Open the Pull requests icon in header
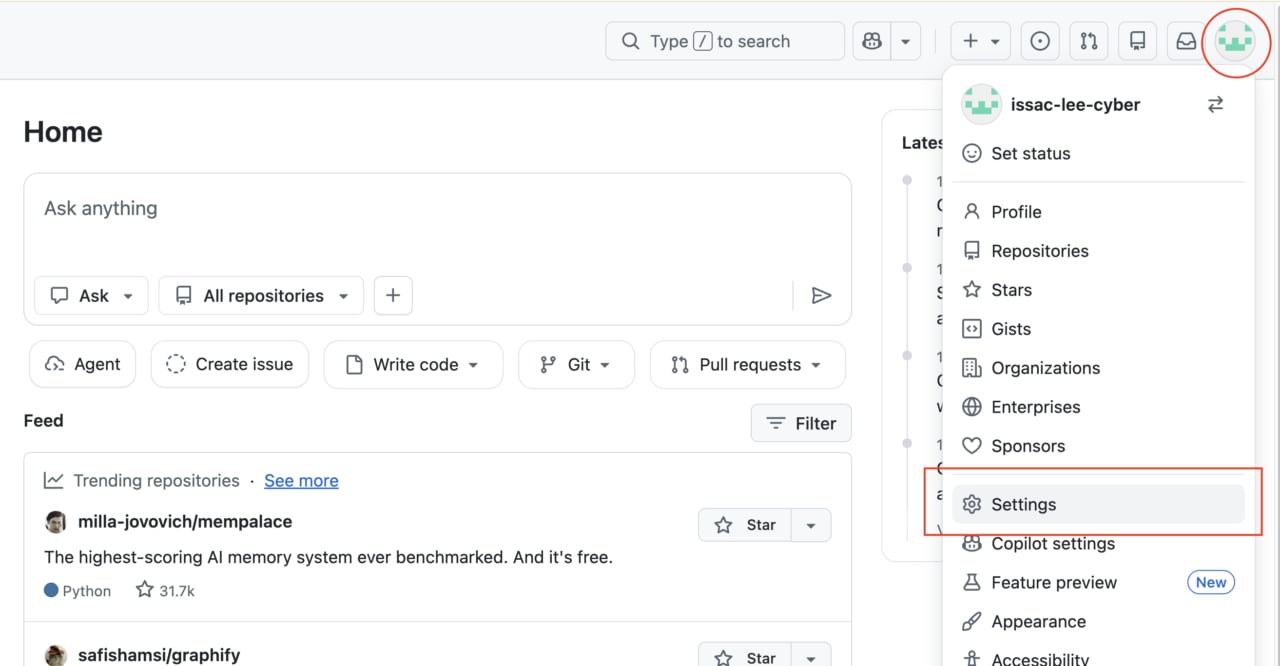The width and height of the screenshot is (1280, 666). tap(1089, 41)
